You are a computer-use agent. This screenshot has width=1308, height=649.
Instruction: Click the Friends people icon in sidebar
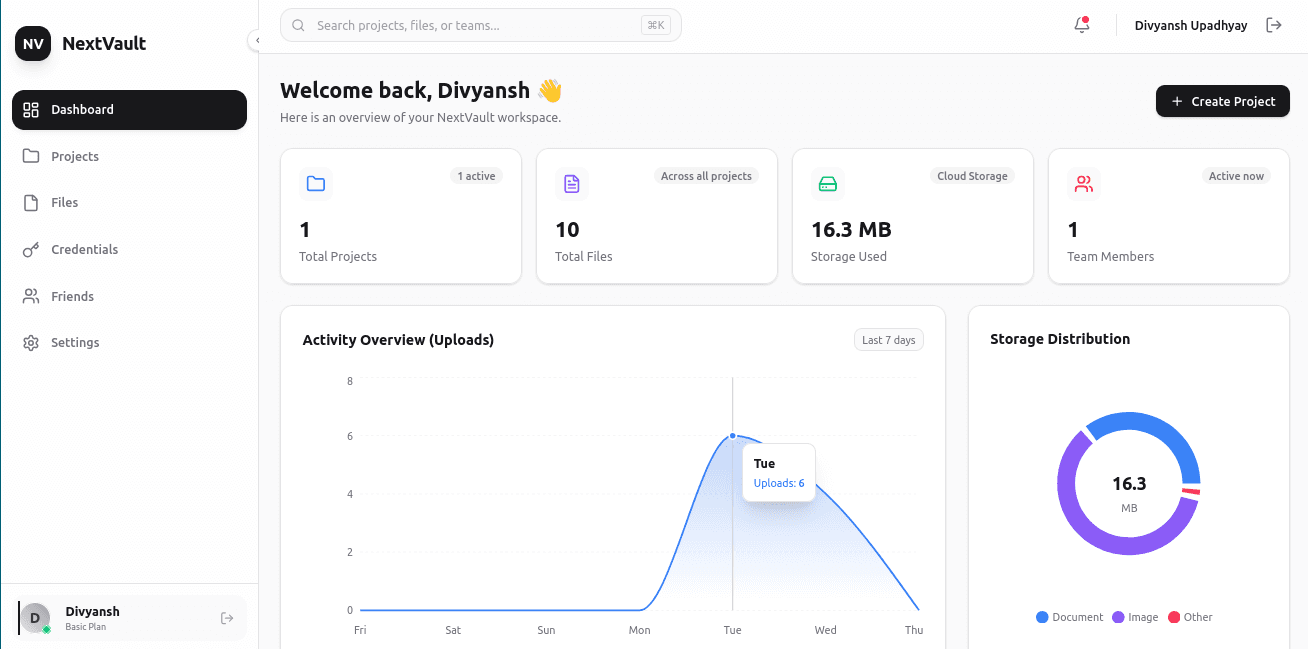pos(31,296)
